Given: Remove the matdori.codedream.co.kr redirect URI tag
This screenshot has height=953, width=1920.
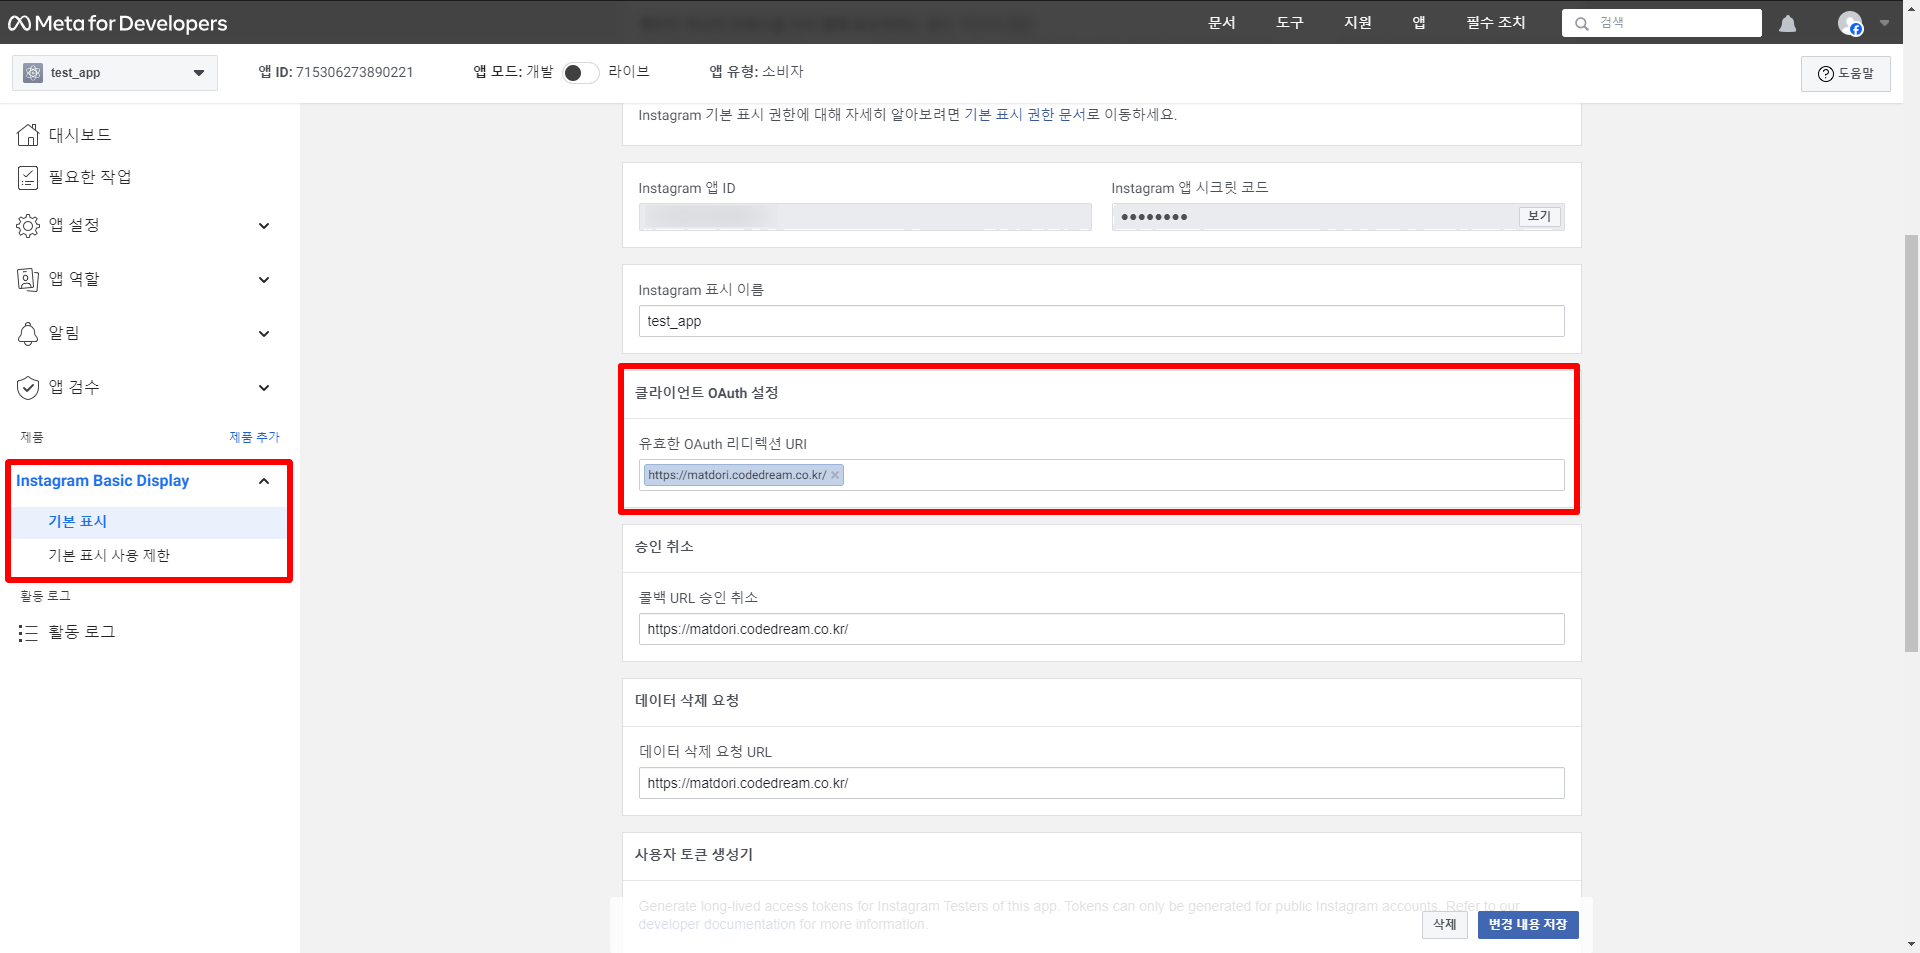Looking at the screenshot, I should coord(835,475).
